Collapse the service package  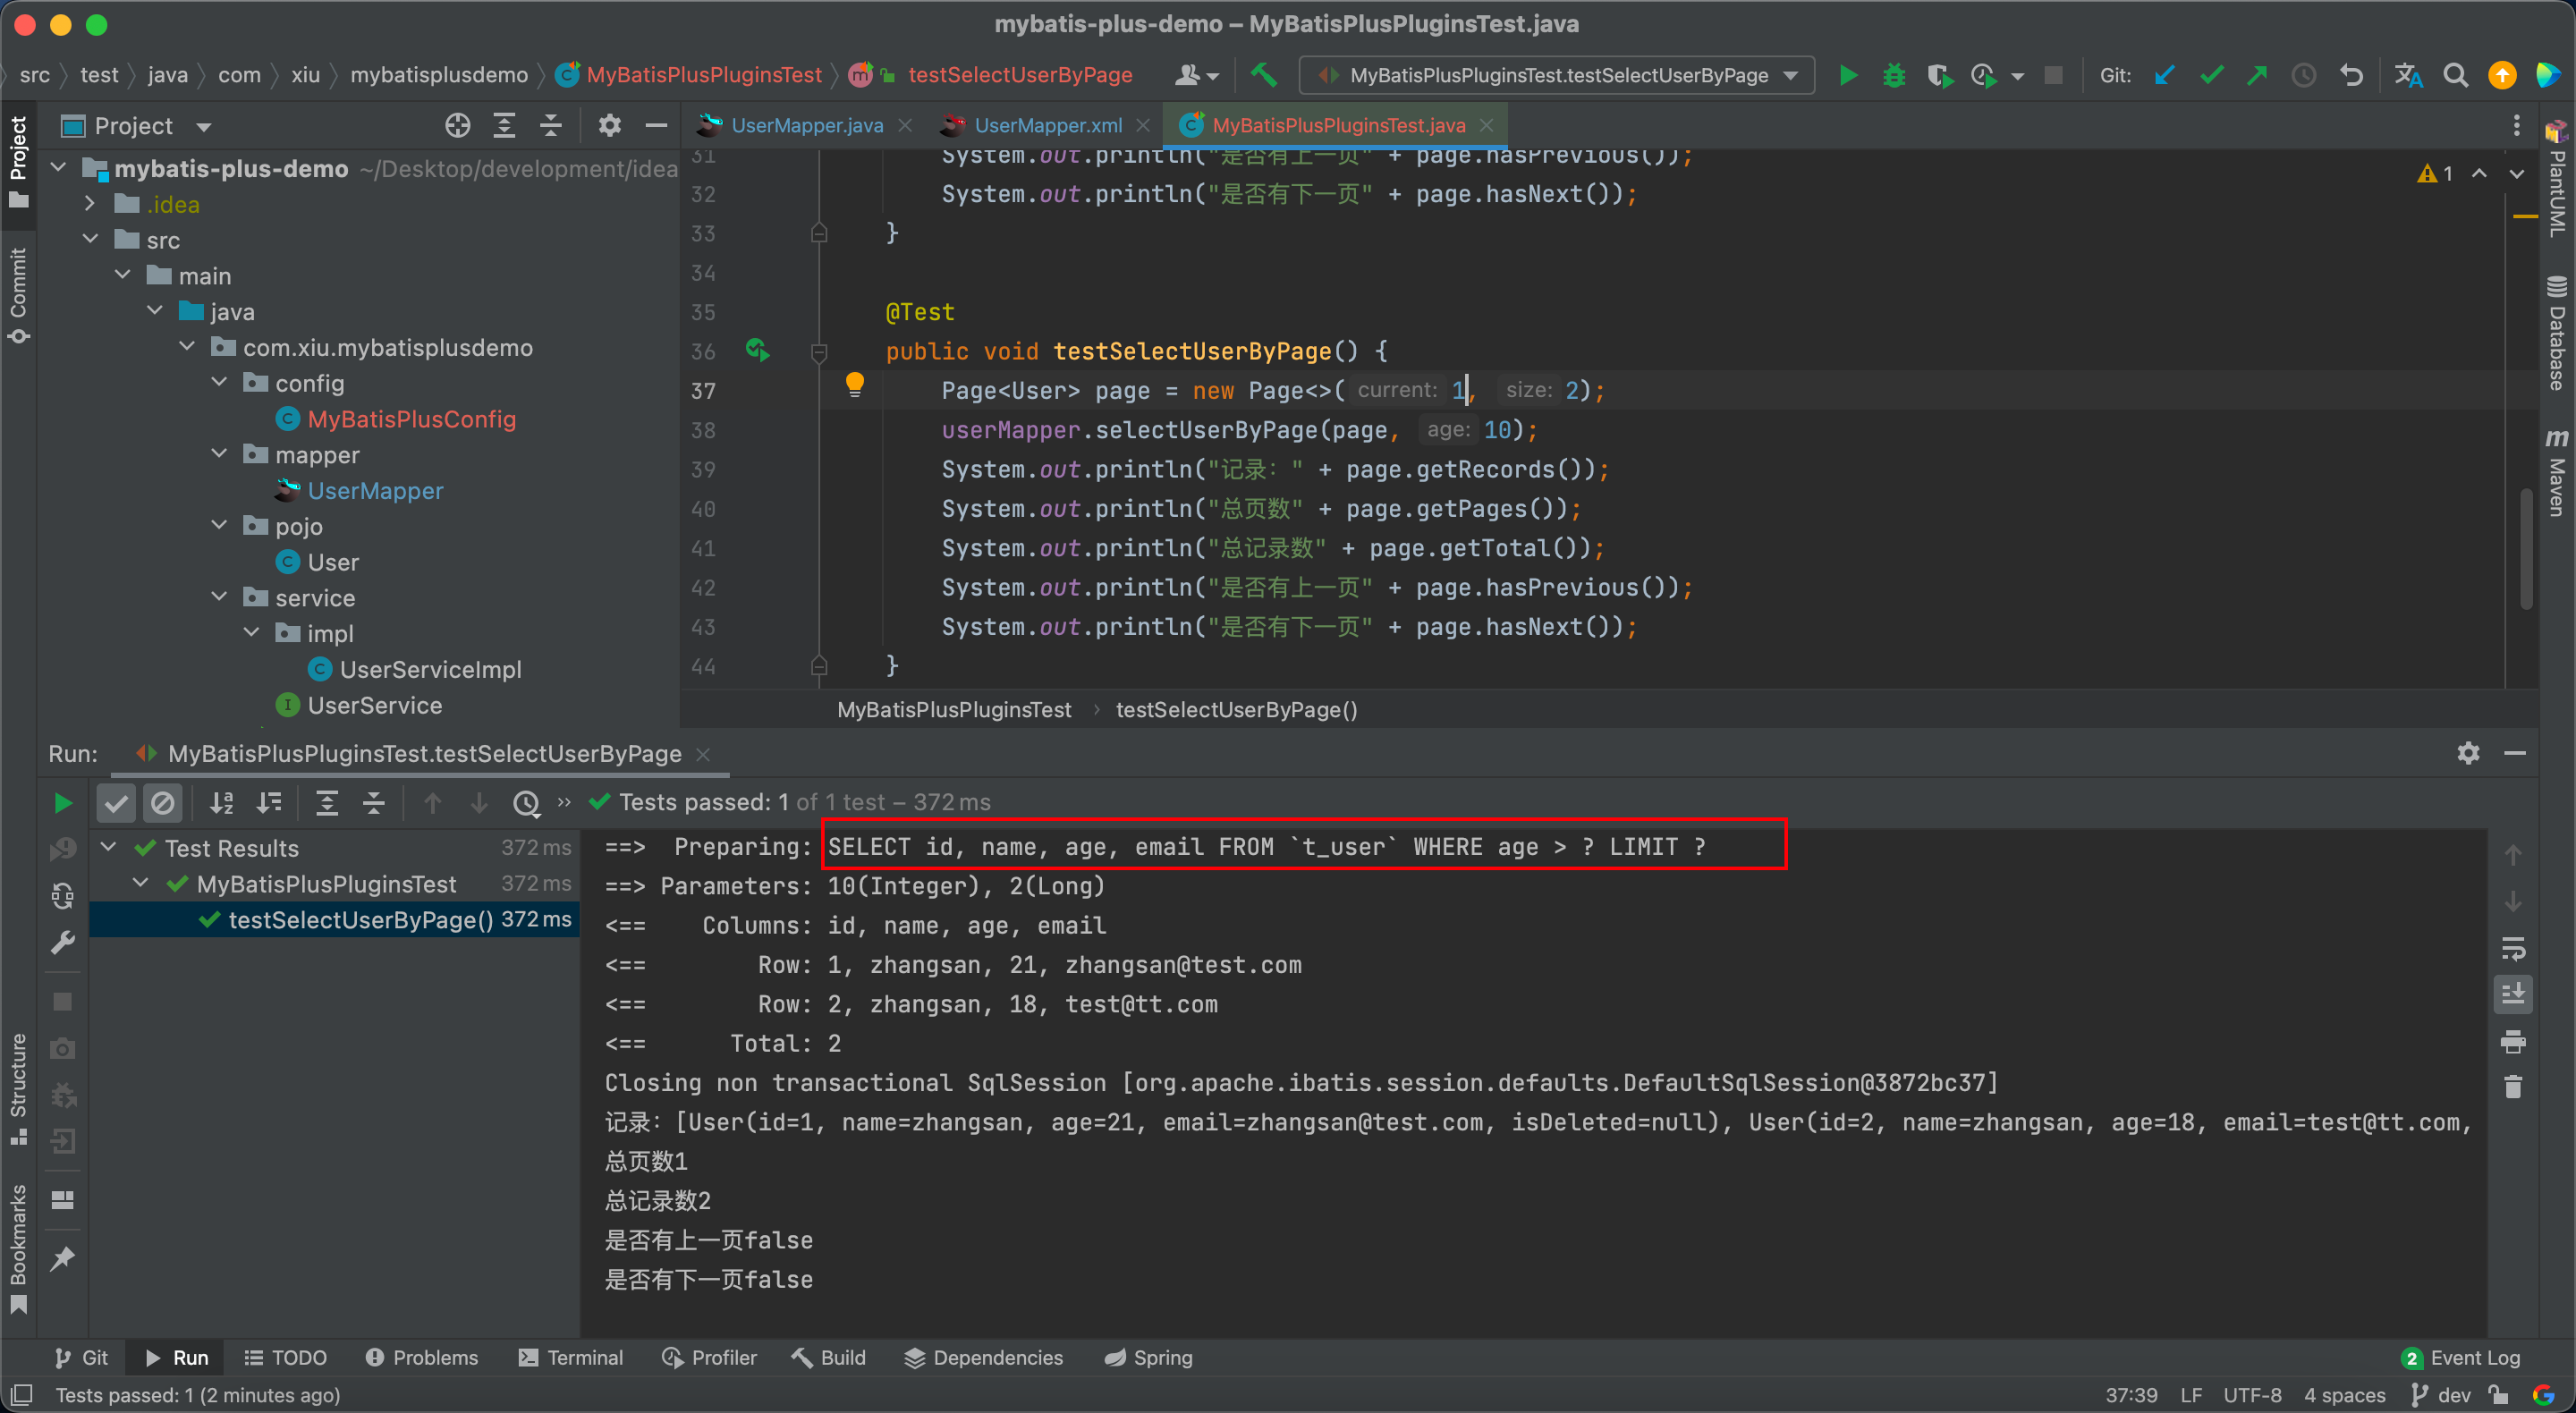219,597
